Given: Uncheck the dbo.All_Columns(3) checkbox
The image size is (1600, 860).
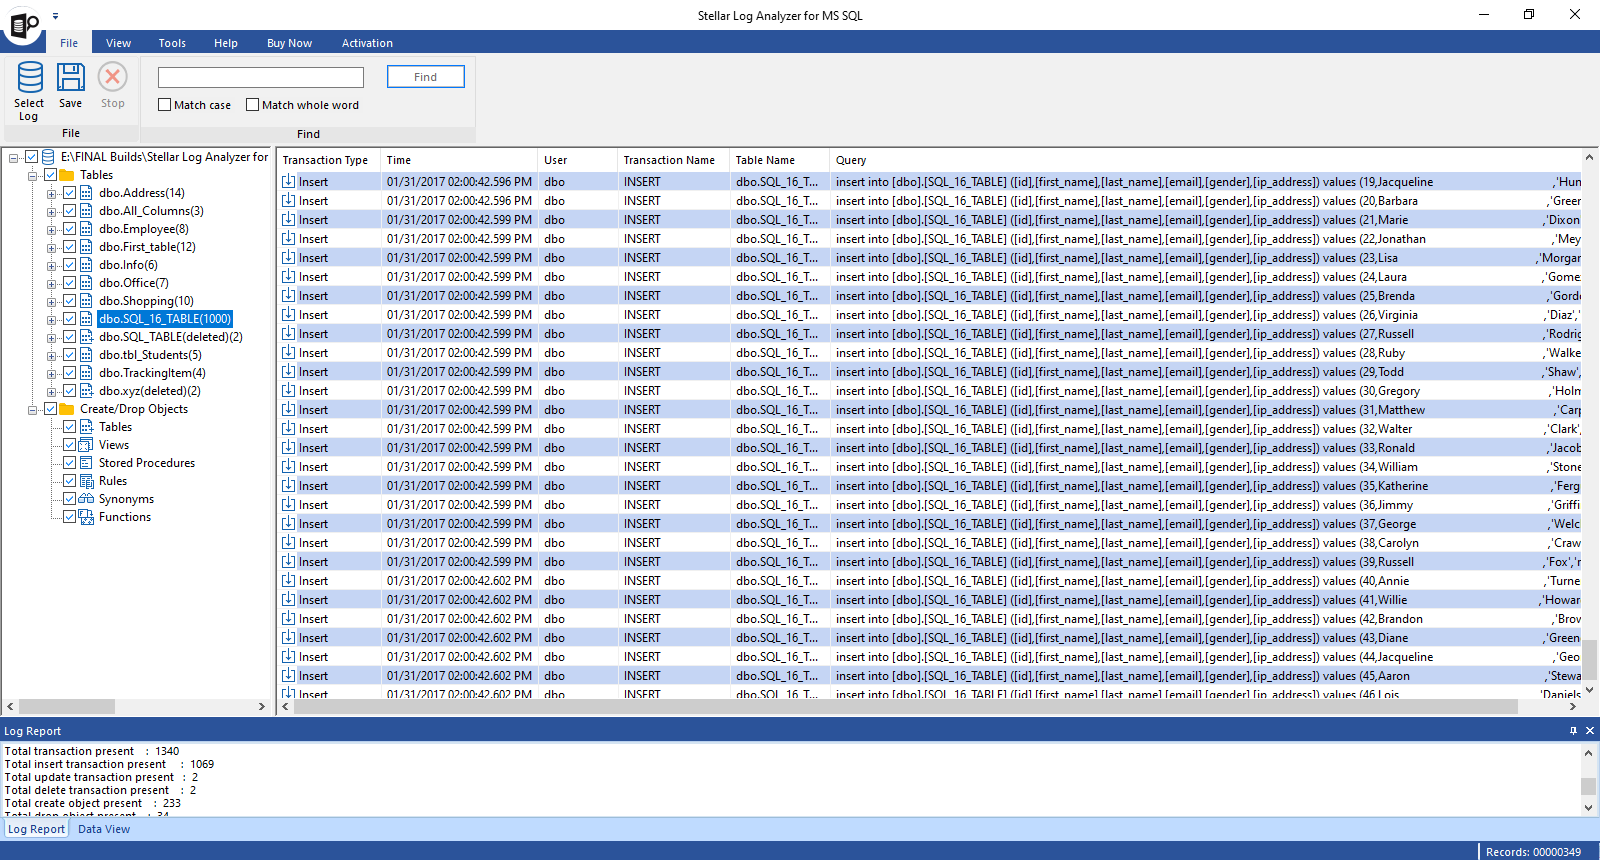Looking at the screenshot, I should click(70, 211).
